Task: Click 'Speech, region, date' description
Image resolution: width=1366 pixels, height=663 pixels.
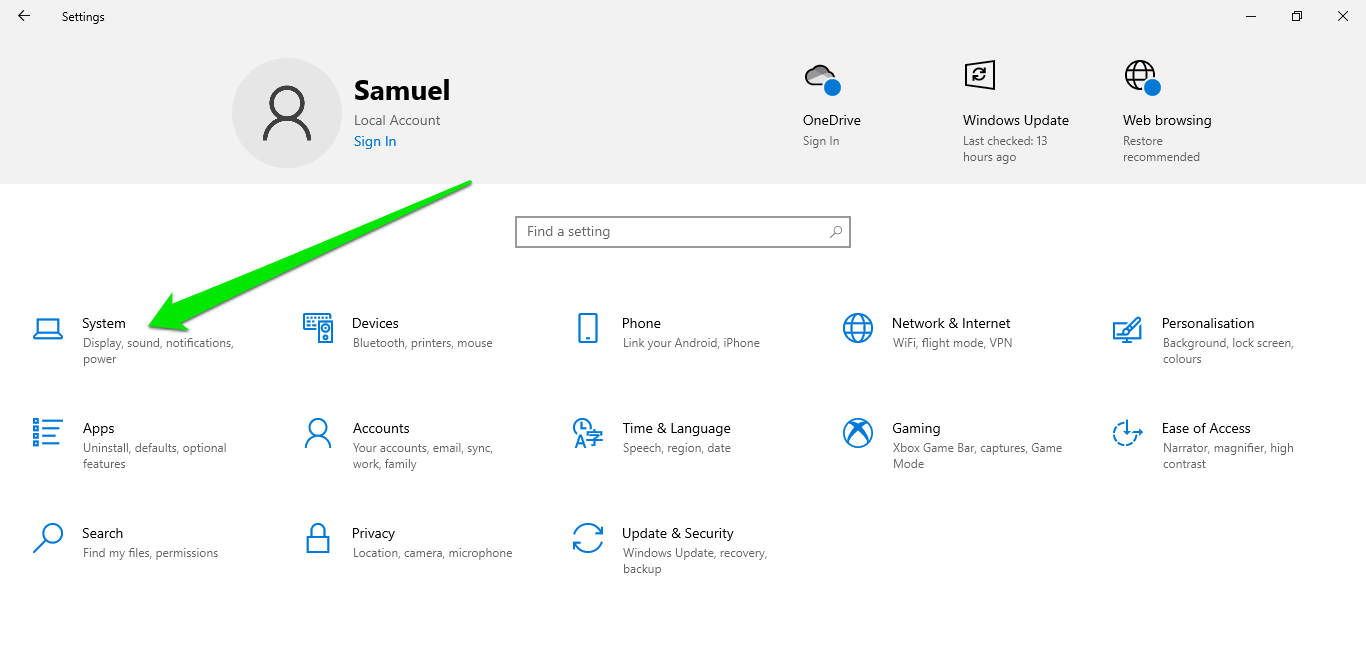Action: pyautogui.click(x=677, y=448)
